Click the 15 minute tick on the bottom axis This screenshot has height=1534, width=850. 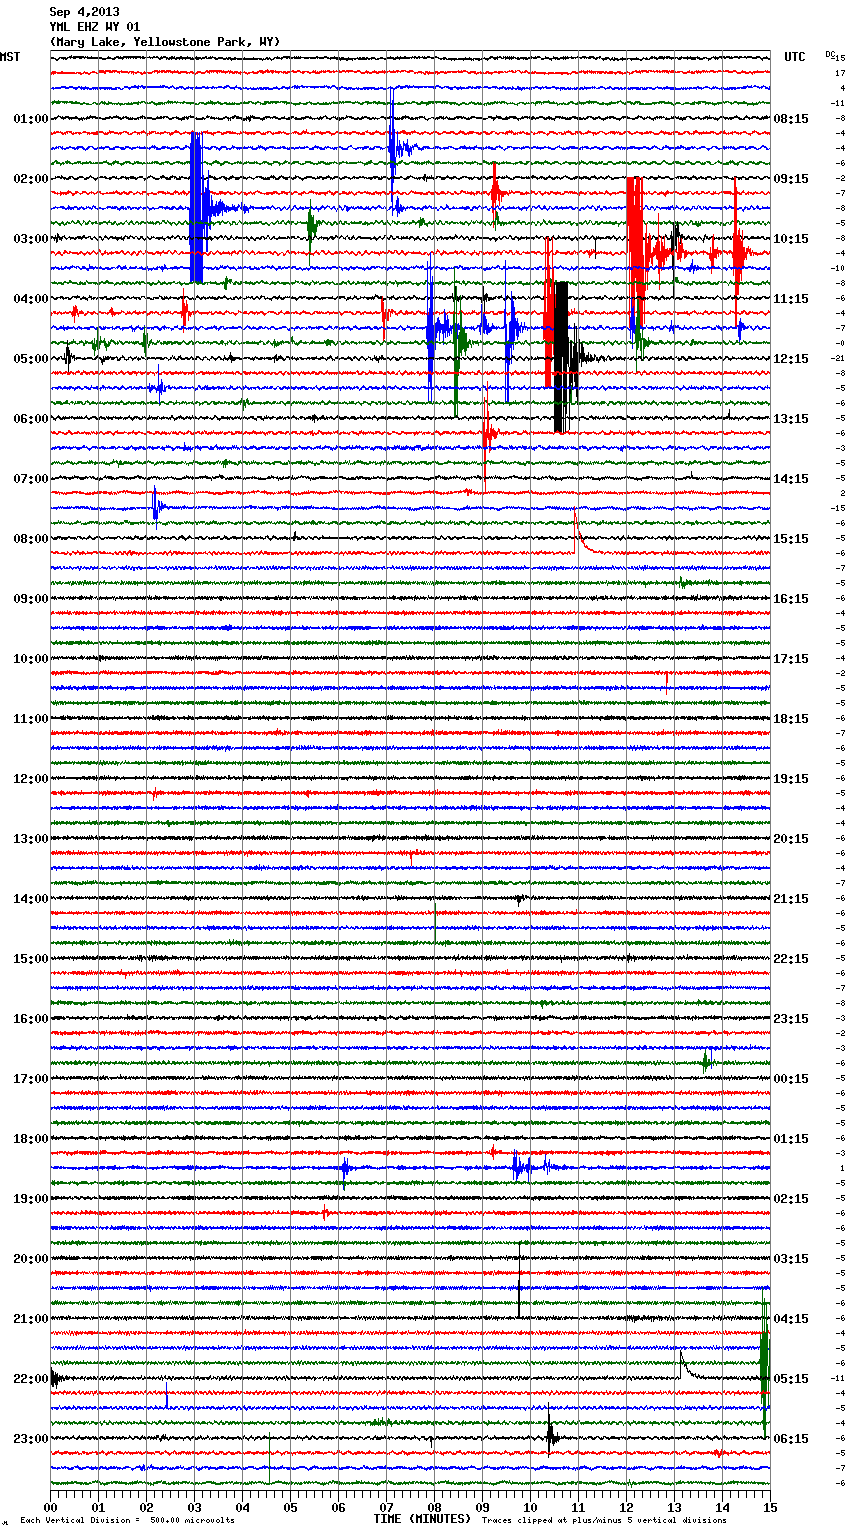point(769,1507)
